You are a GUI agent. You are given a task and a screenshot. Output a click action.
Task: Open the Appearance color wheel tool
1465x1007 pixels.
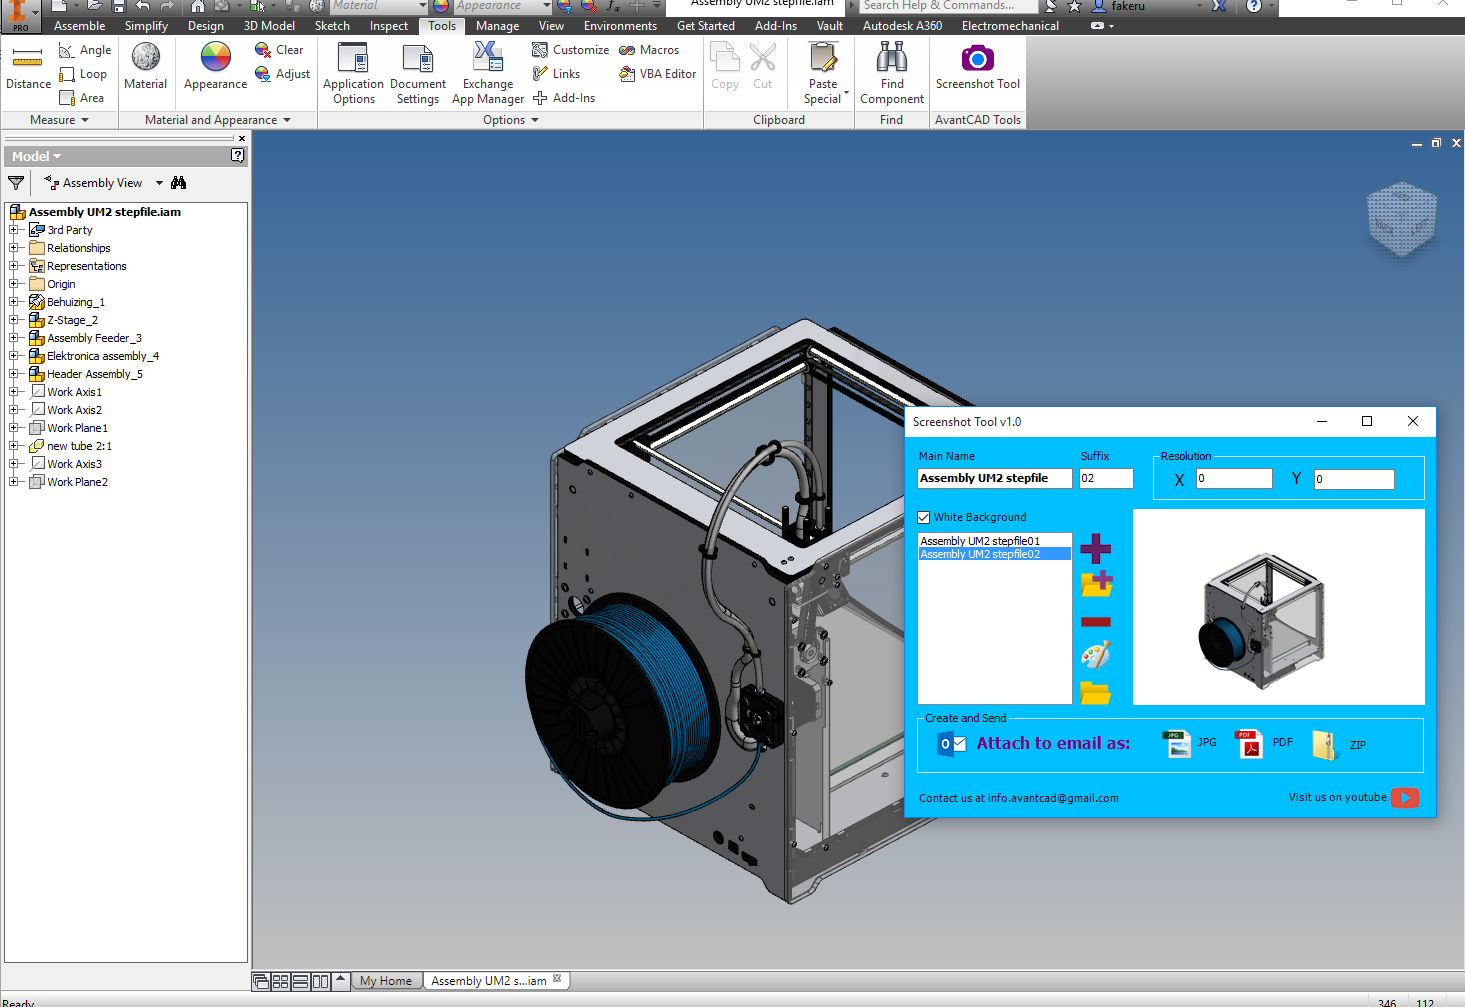(215, 67)
